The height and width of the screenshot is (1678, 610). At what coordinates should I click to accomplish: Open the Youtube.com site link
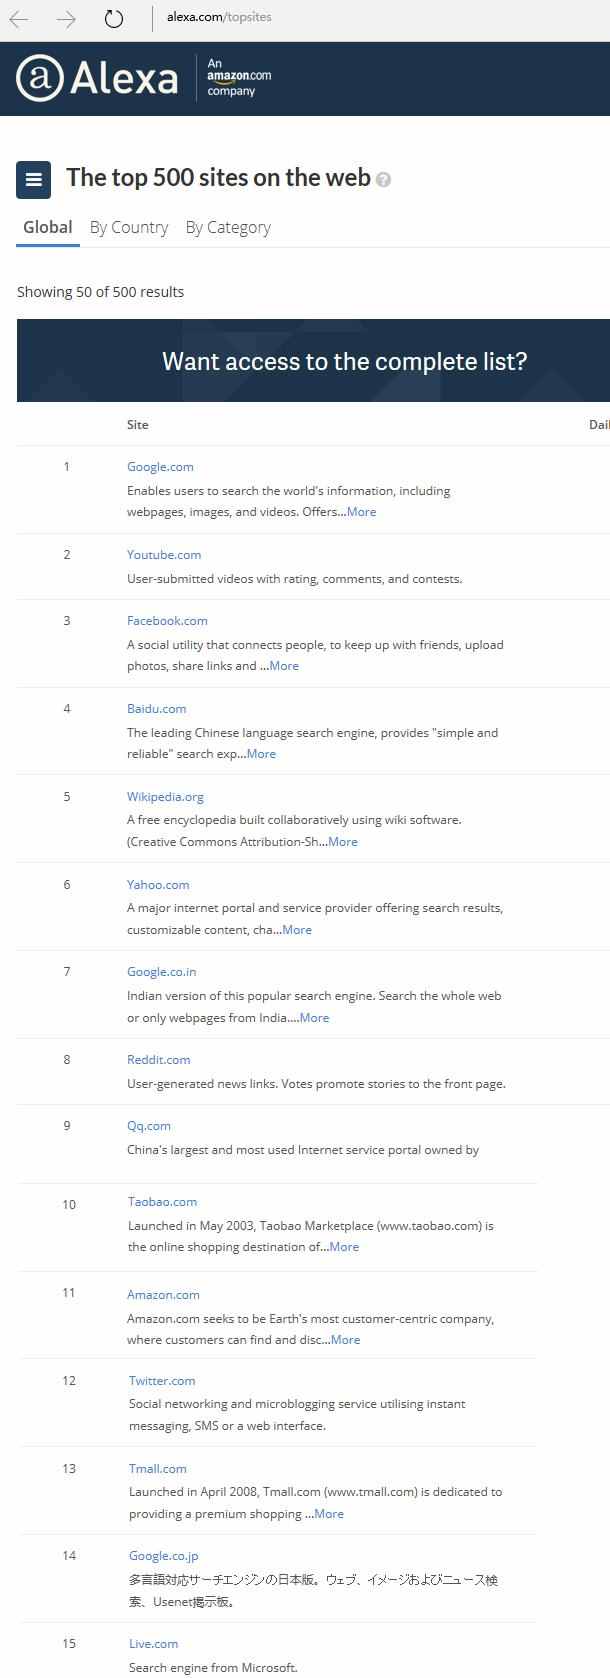click(164, 555)
